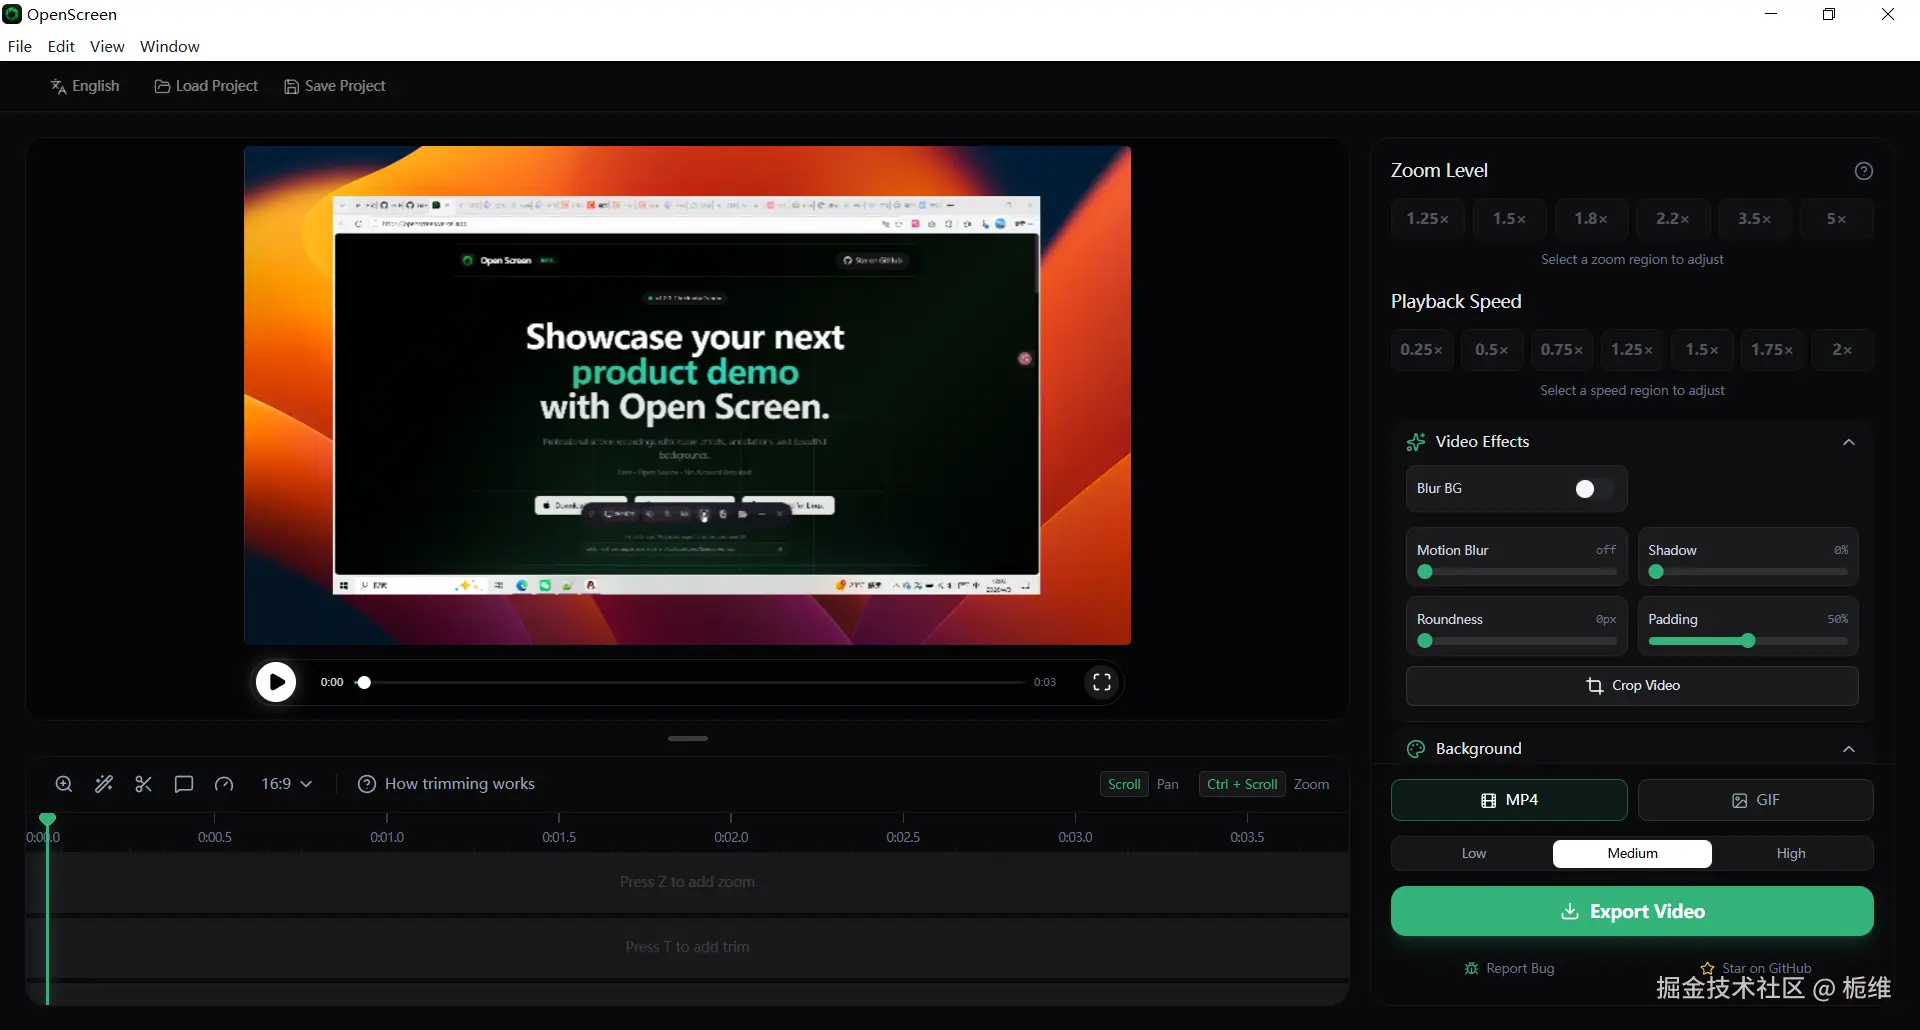The height and width of the screenshot is (1030, 1920).
Task: Open the Star on GitHub link
Action: tap(1756, 968)
